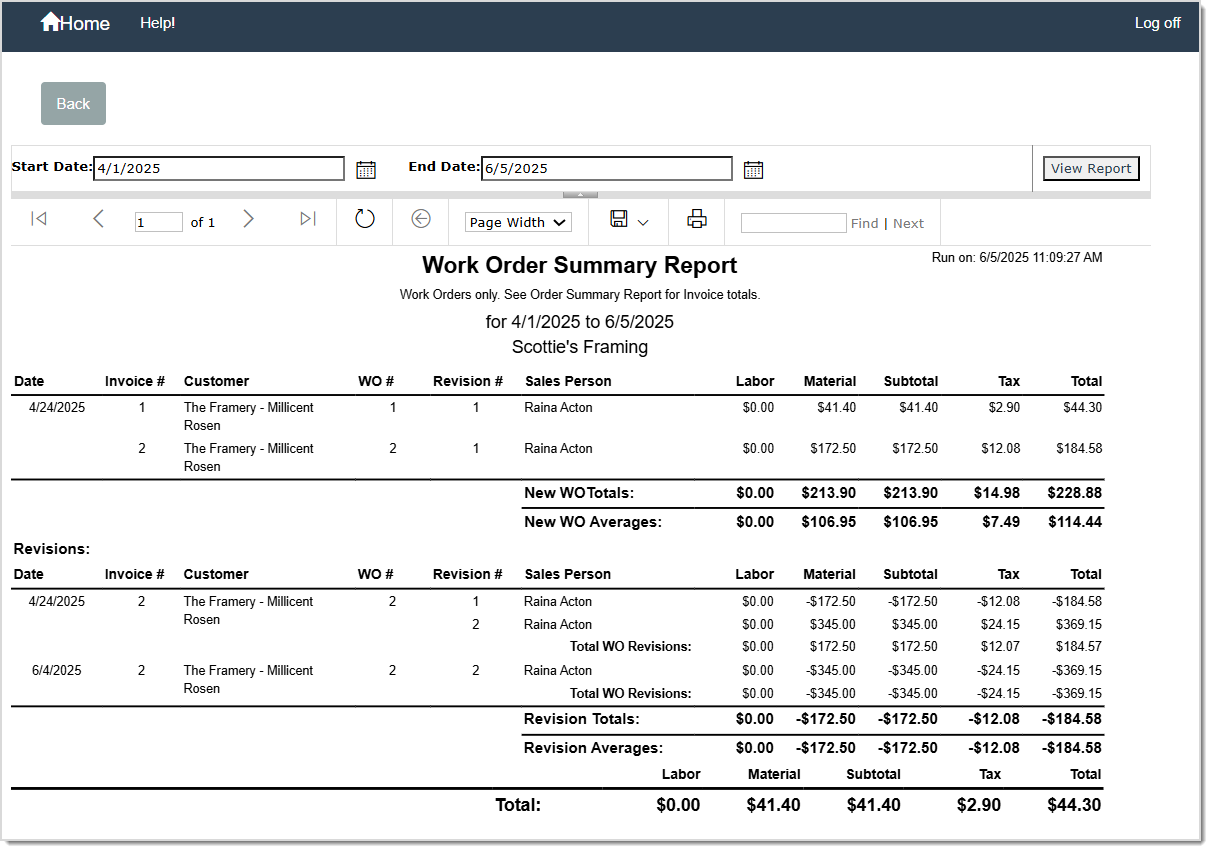Open the calendar picker for Start Date
1211x851 pixels.
point(365,168)
